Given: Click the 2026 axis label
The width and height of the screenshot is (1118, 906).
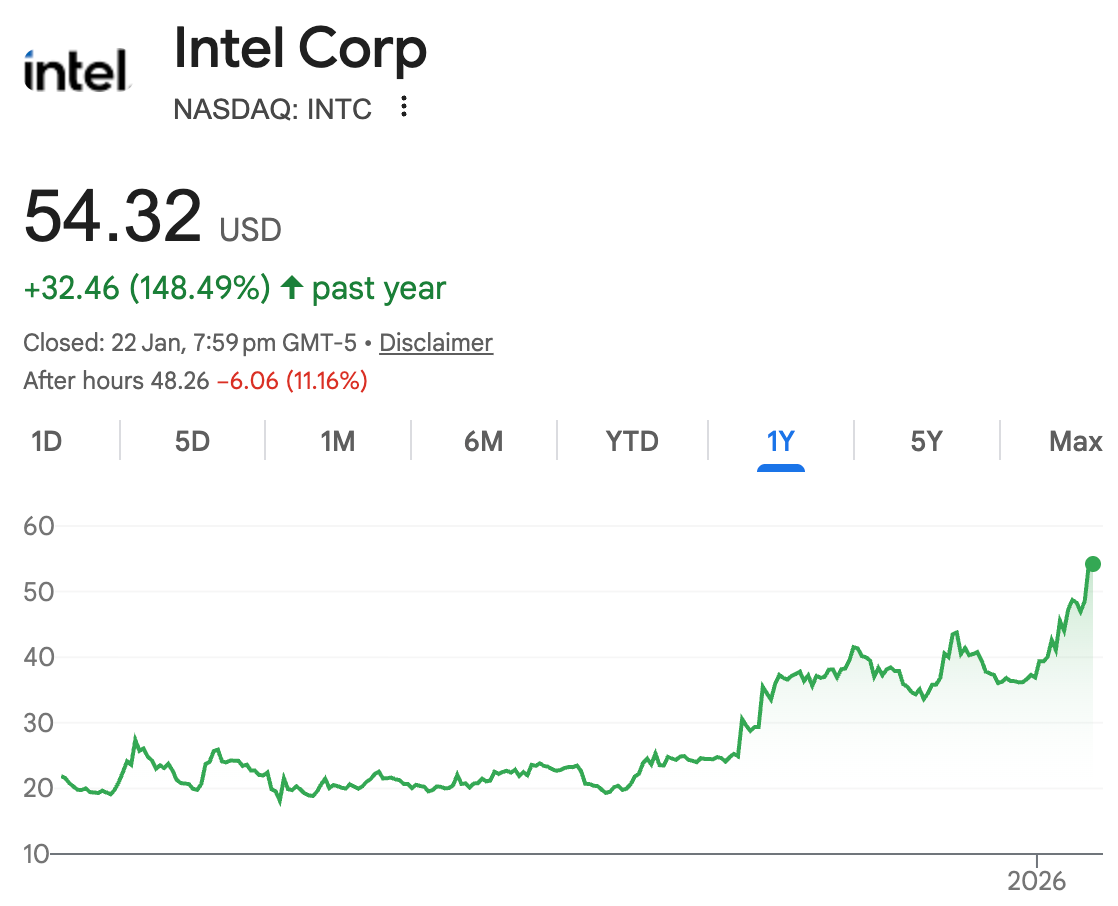Looking at the screenshot, I should 1038,881.
